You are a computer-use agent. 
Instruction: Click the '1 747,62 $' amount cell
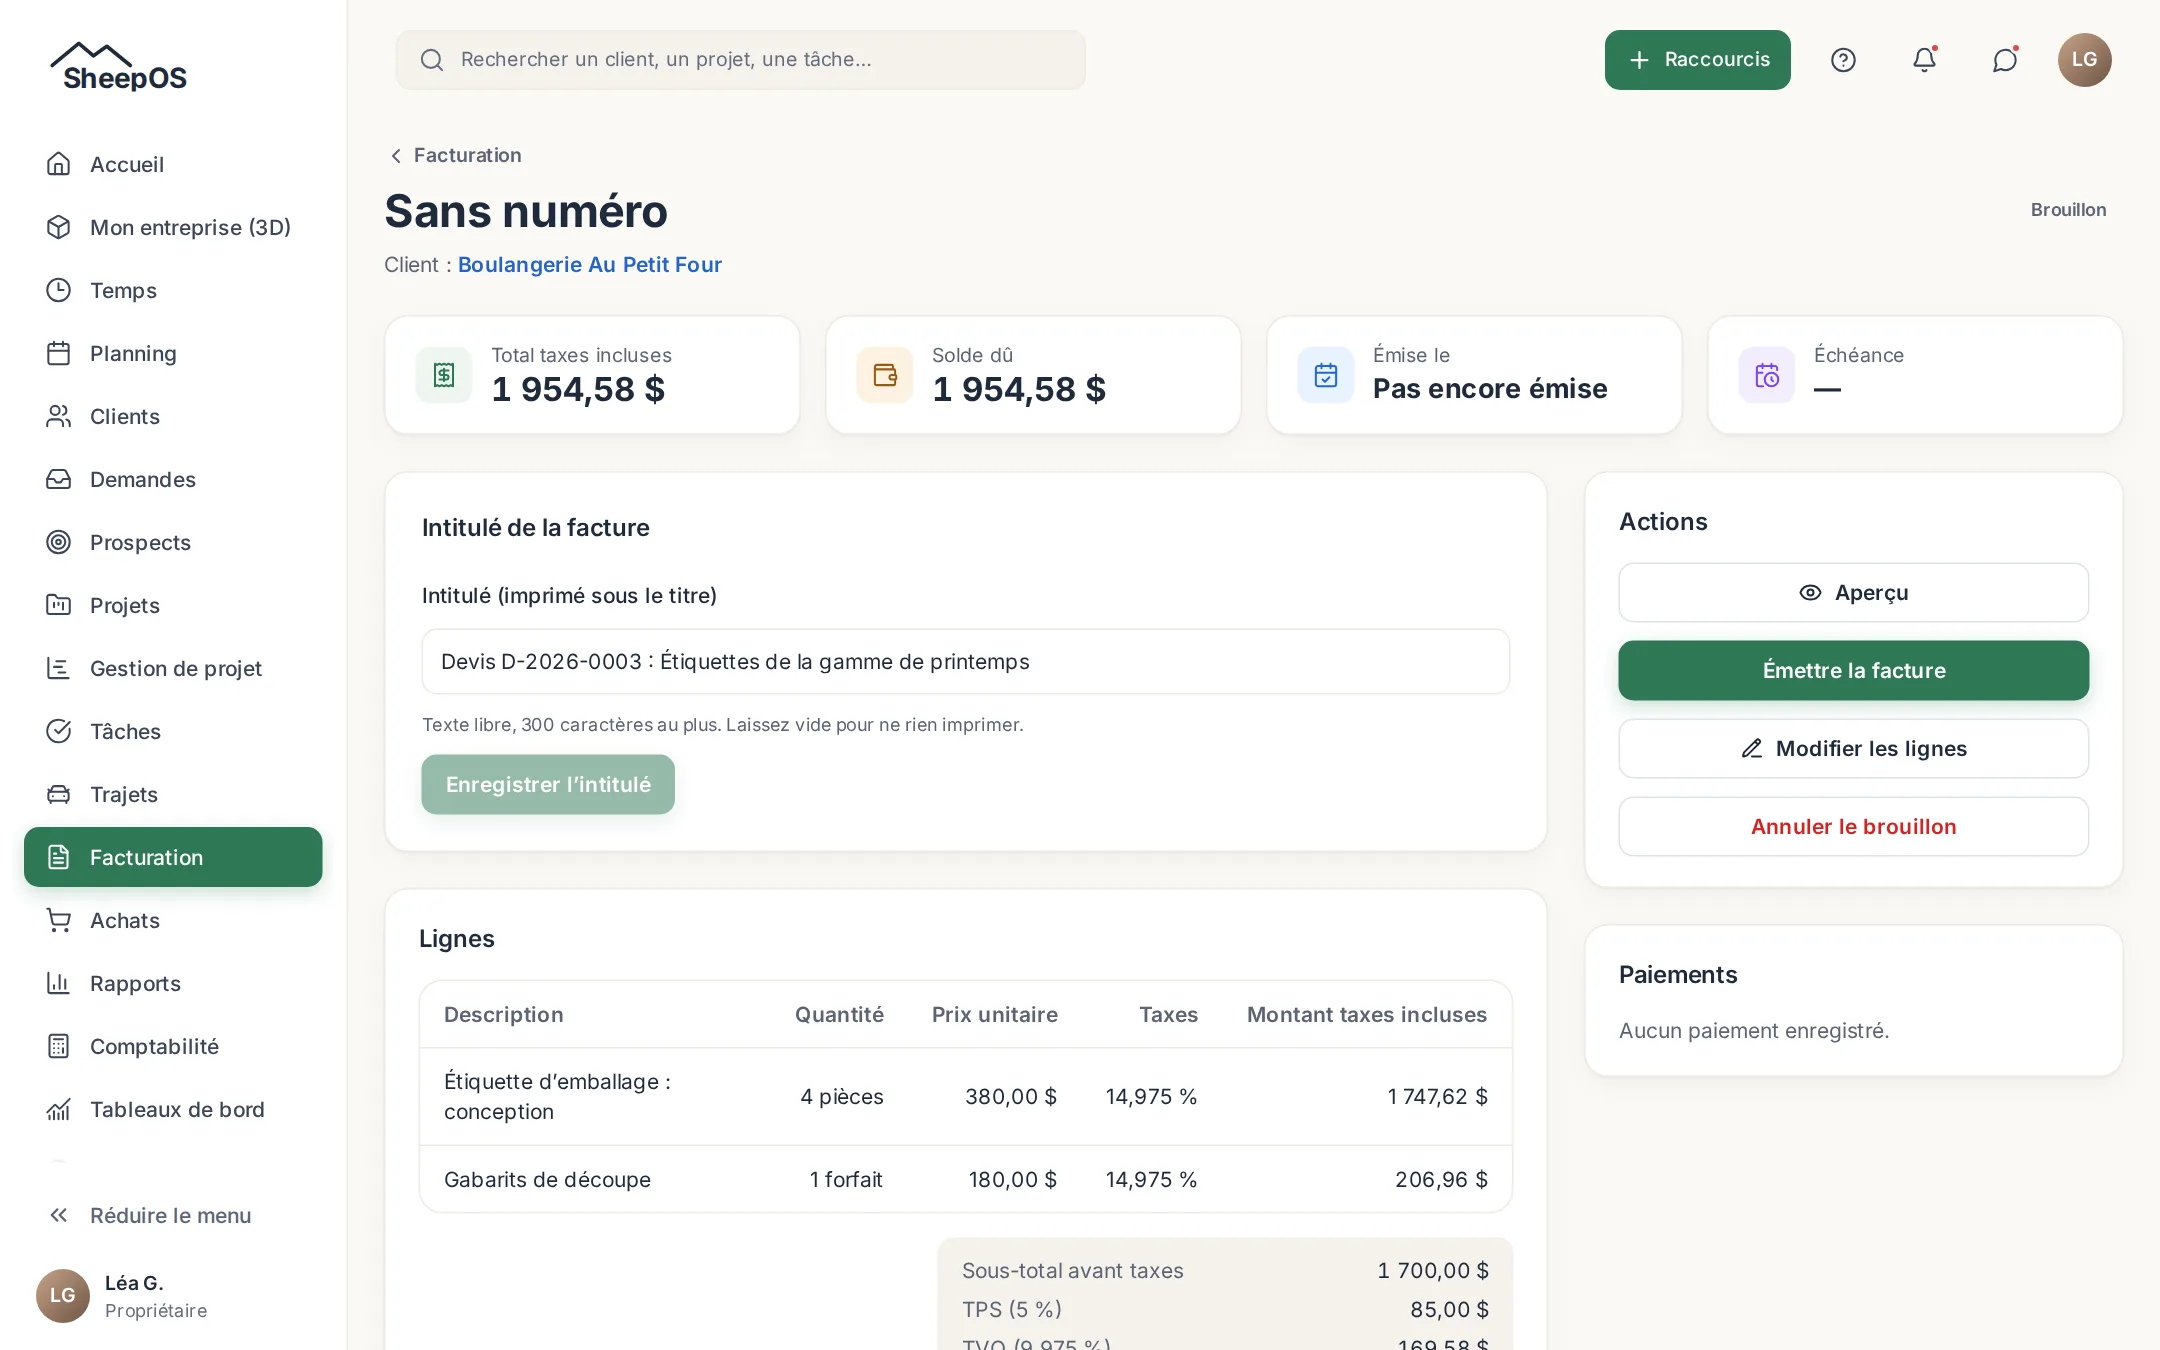point(1437,1097)
